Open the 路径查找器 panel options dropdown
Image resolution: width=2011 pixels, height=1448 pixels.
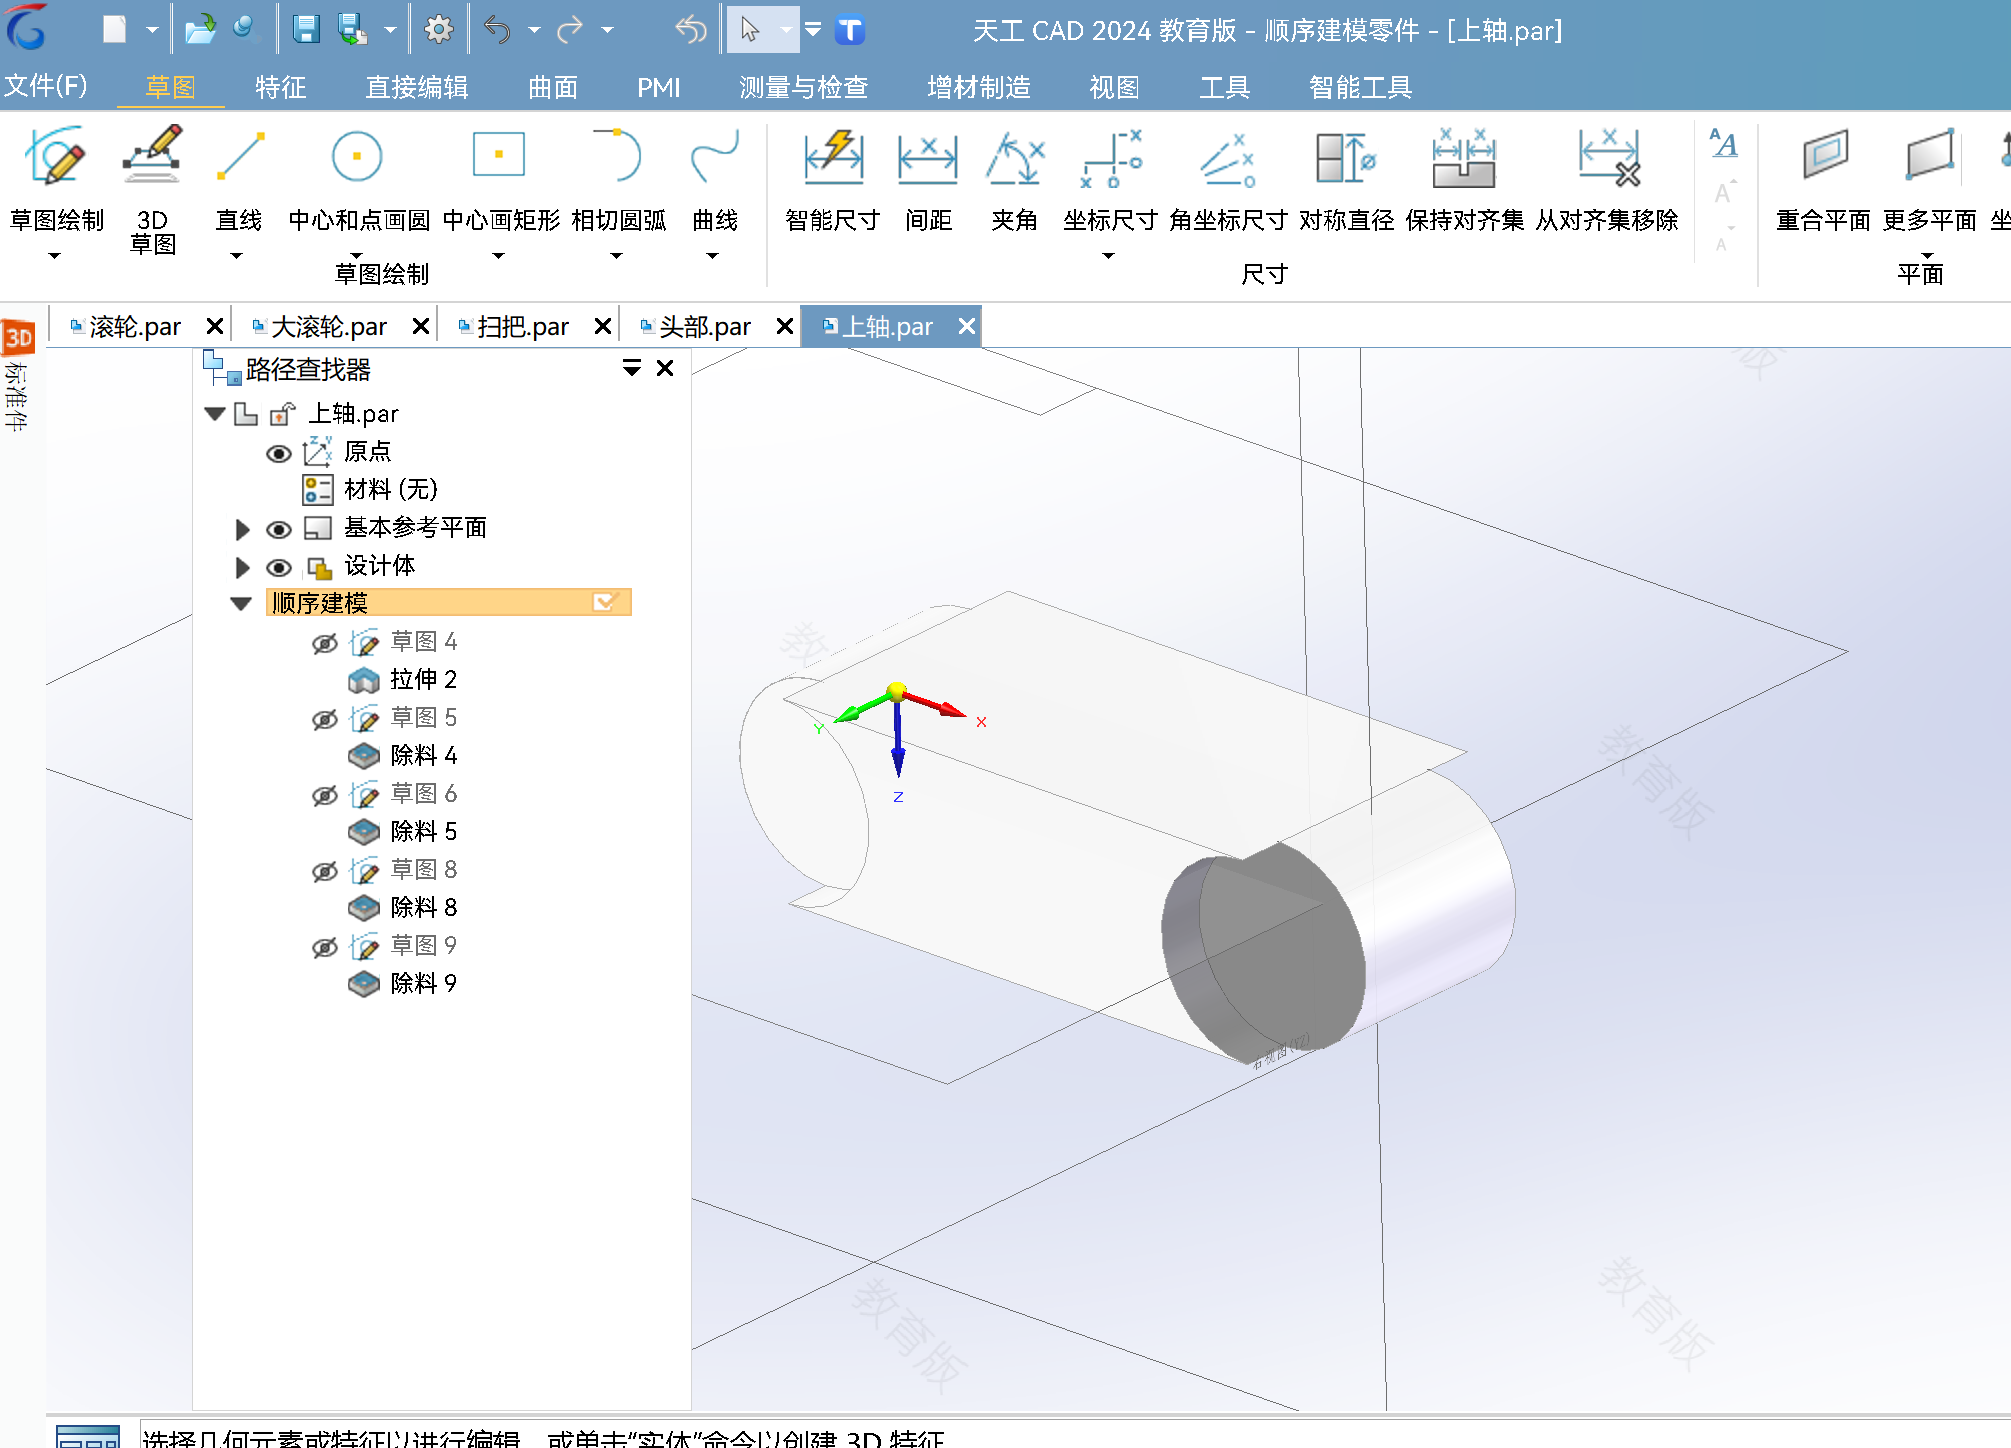pos(632,368)
